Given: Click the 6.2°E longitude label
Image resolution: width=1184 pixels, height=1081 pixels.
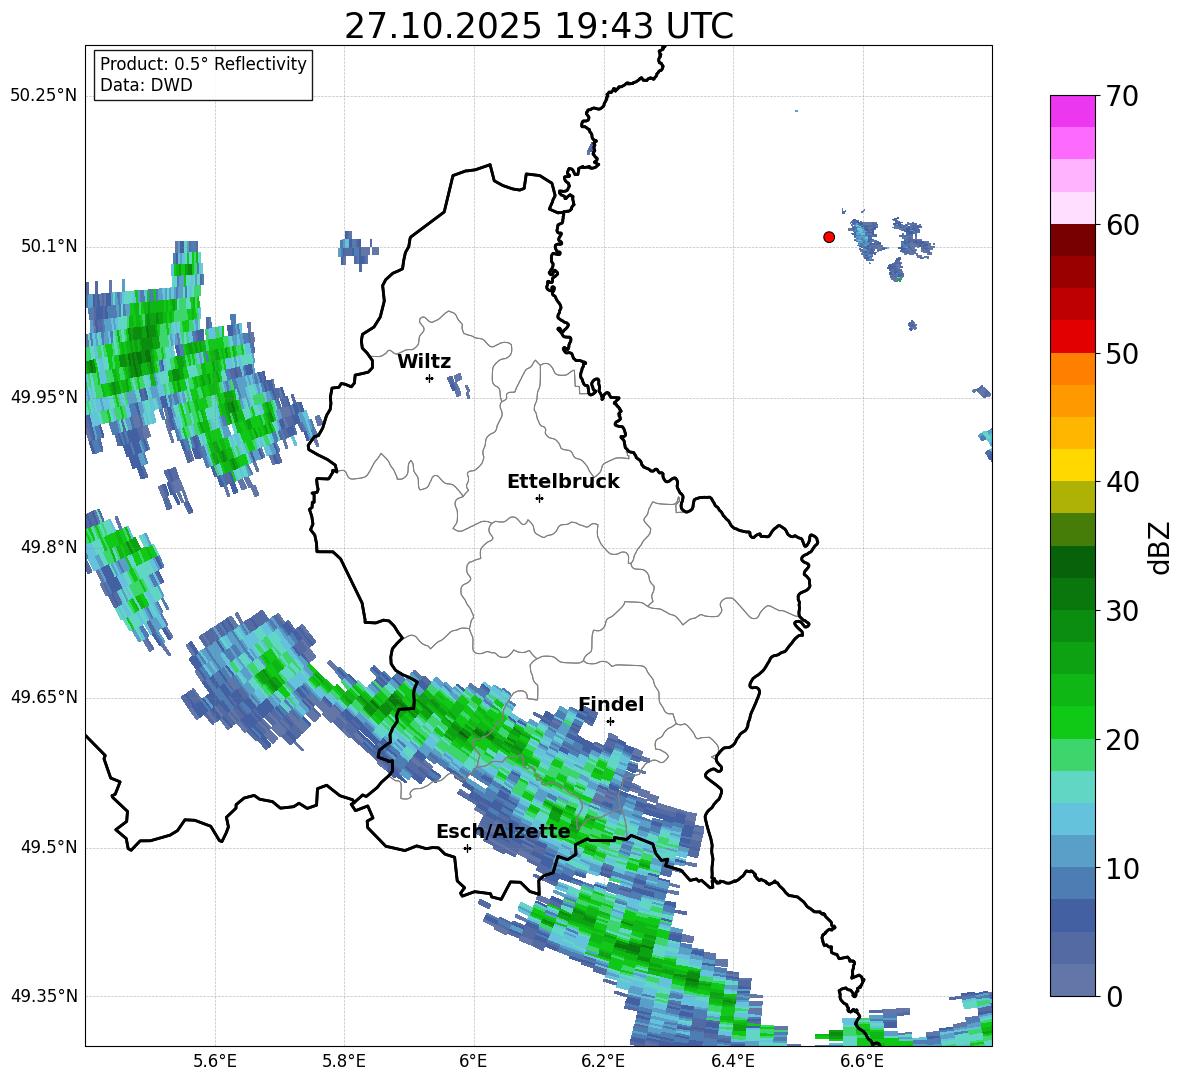Looking at the screenshot, I should (x=603, y=1061).
